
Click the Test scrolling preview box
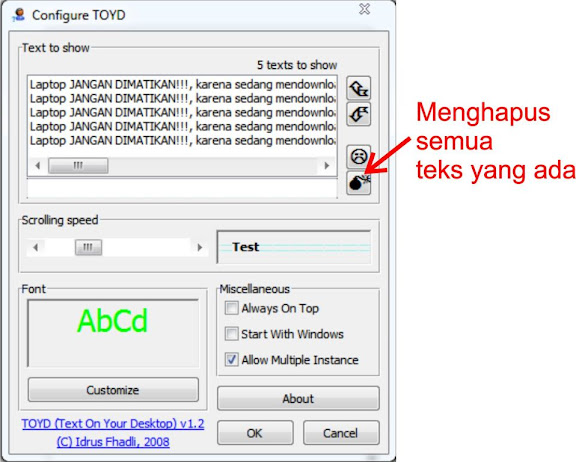pos(294,247)
